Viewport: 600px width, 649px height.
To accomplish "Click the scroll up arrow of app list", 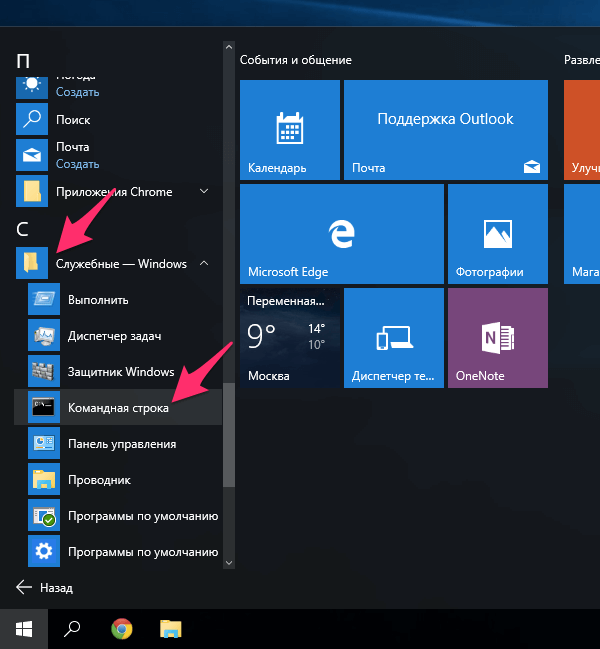I will tap(229, 48).
